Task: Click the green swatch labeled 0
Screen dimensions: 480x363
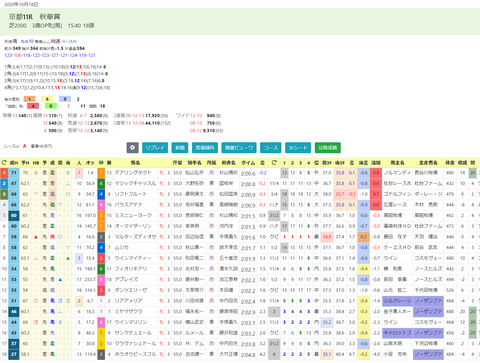Action: coord(51,106)
